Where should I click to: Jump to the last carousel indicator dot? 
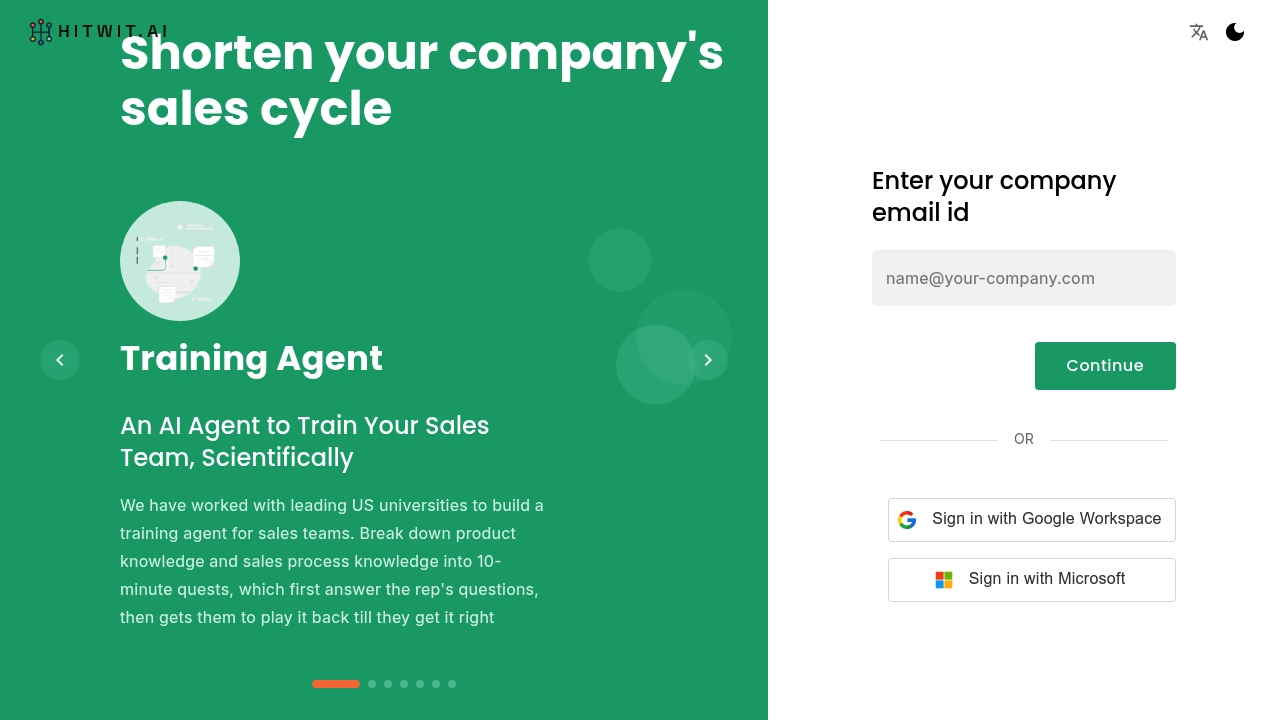point(452,684)
